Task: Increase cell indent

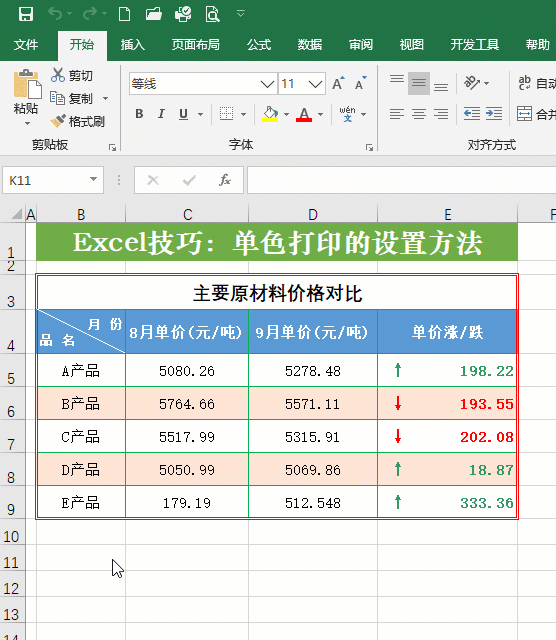Action: click(x=494, y=114)
